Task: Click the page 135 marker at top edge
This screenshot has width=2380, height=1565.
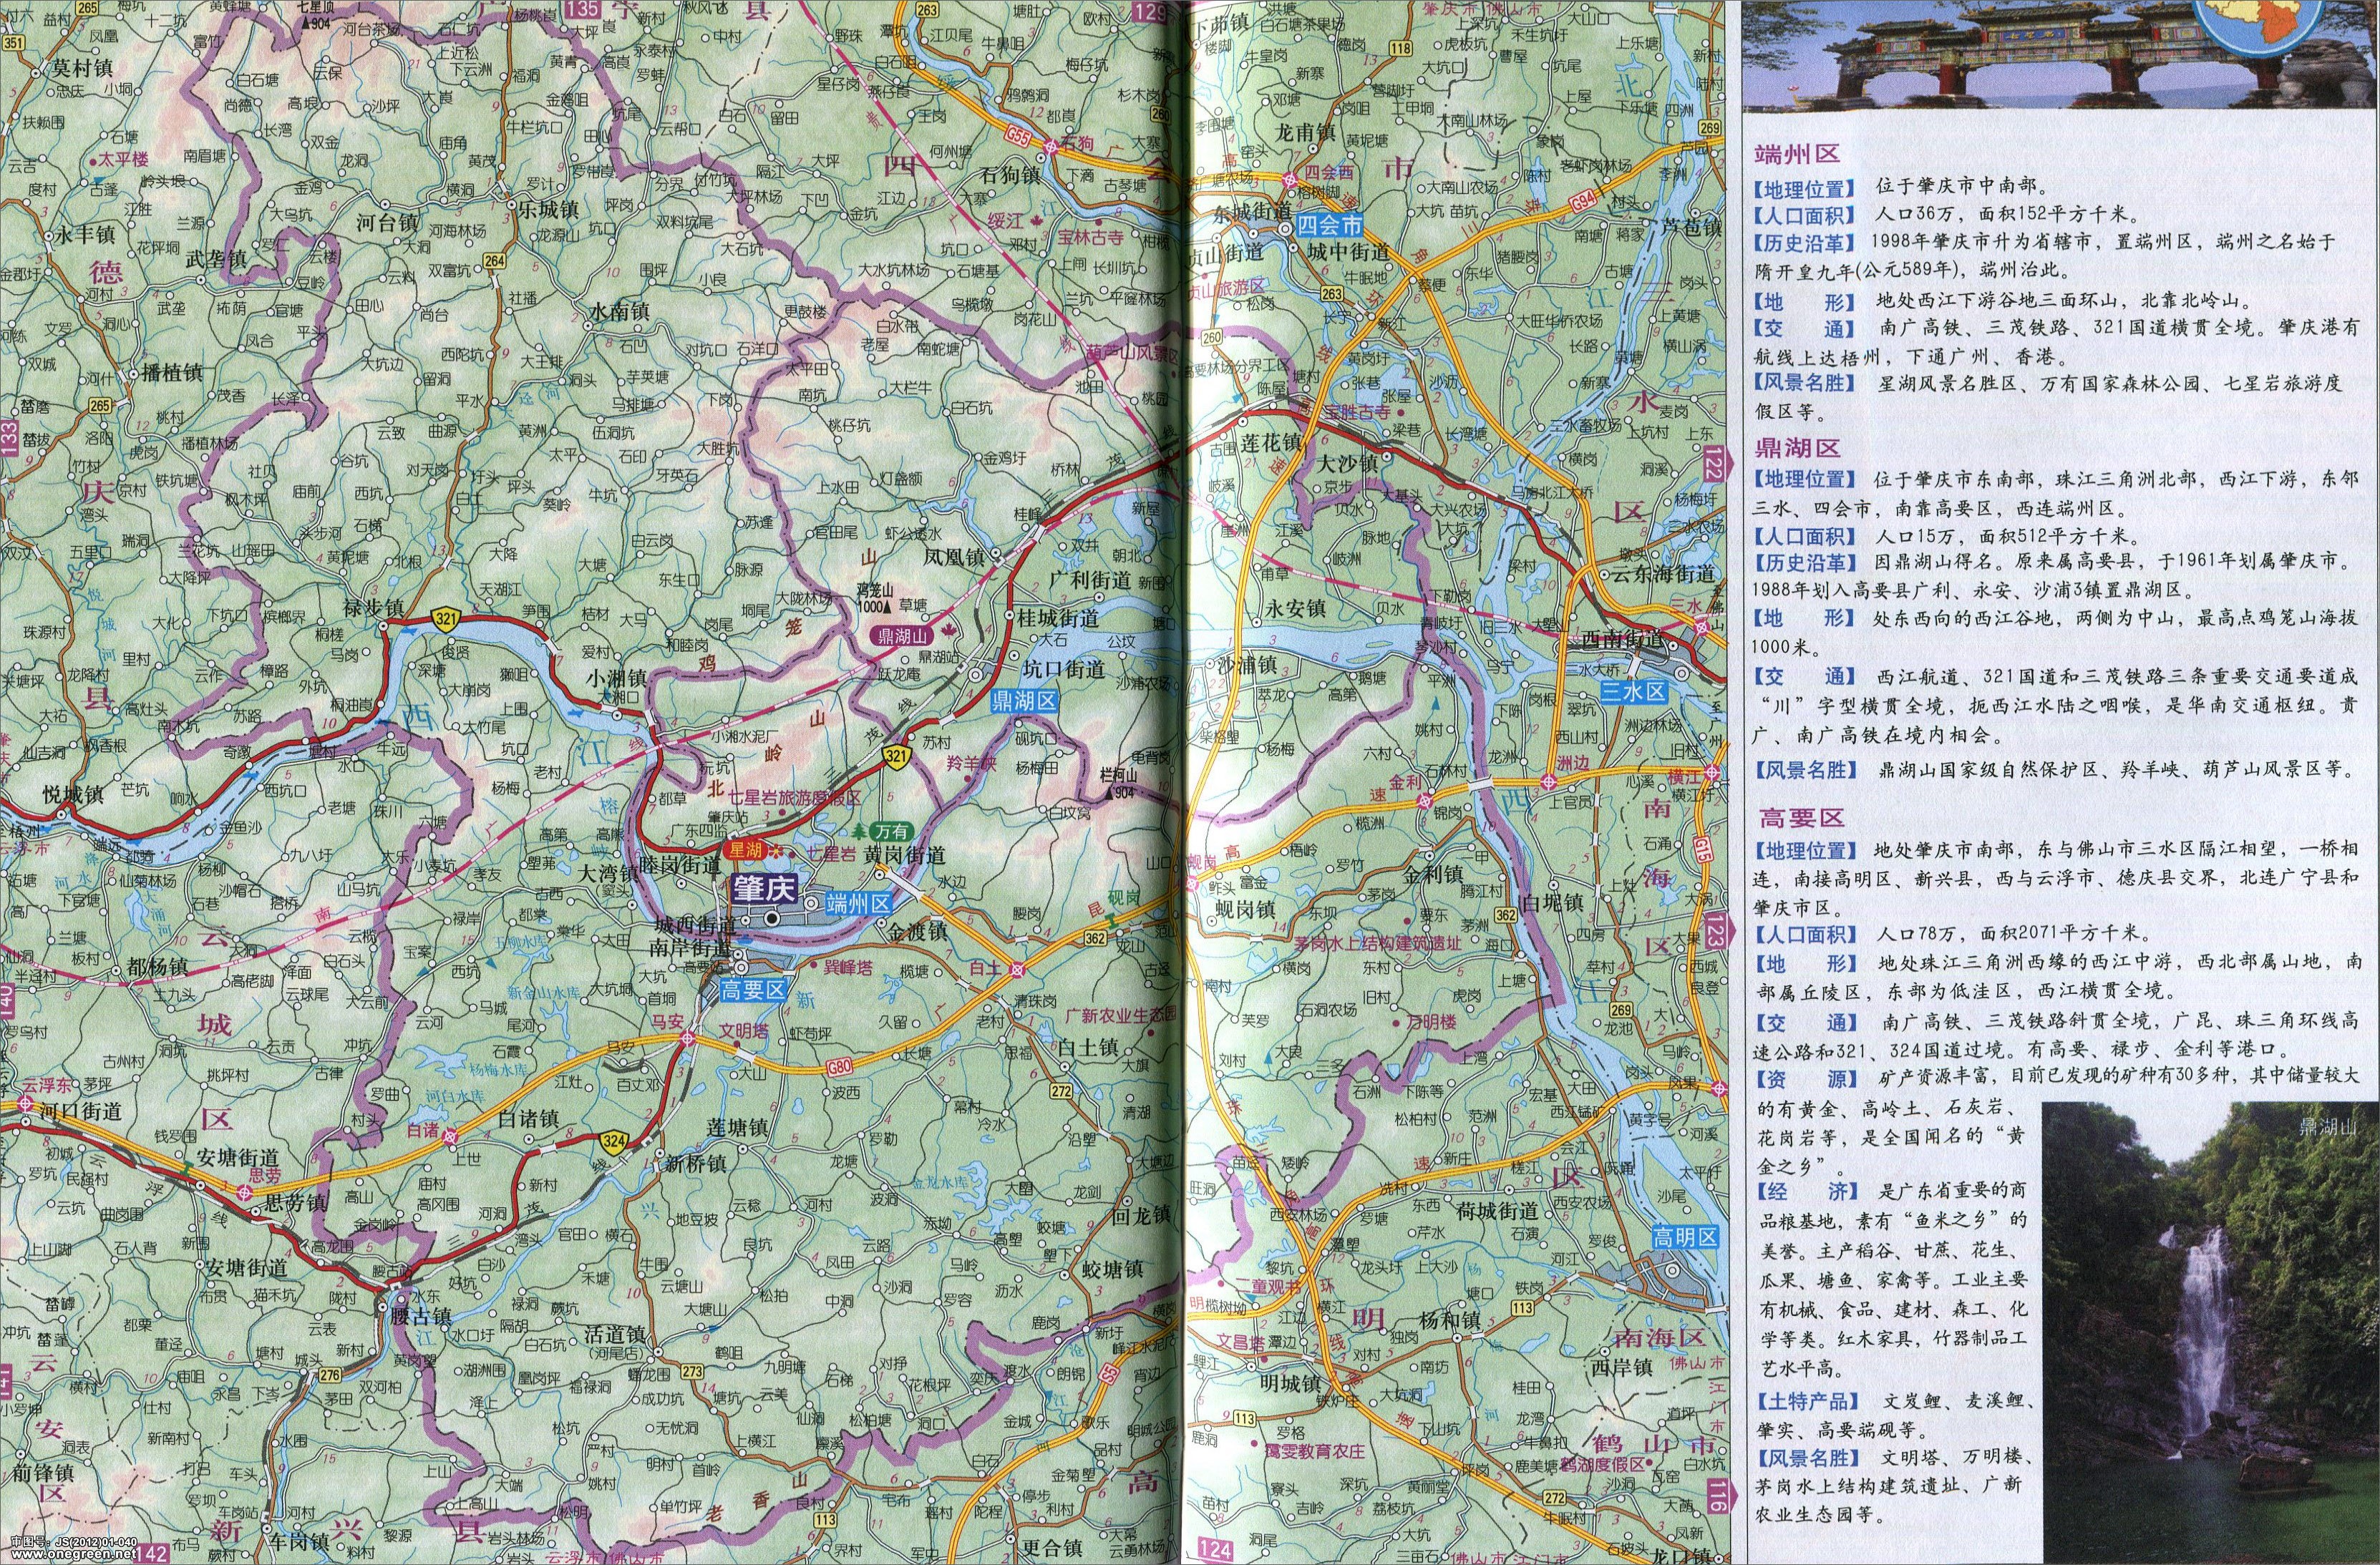Action: click(581, 9)
